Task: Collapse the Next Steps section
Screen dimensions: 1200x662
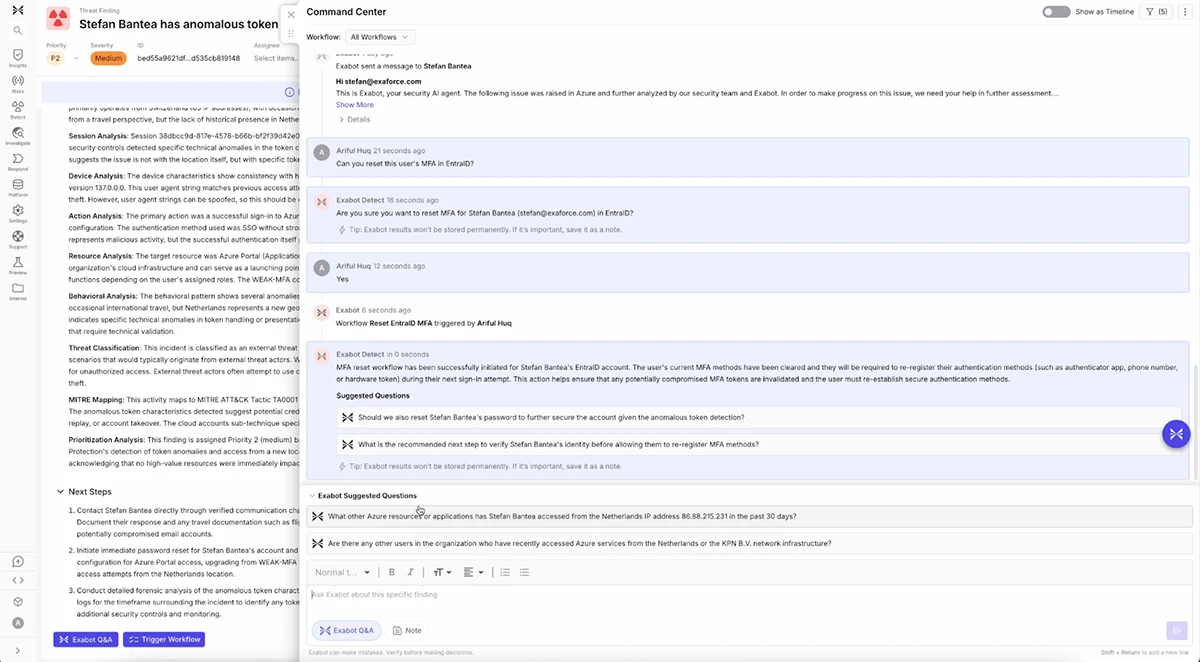Action: coord(60,492)
